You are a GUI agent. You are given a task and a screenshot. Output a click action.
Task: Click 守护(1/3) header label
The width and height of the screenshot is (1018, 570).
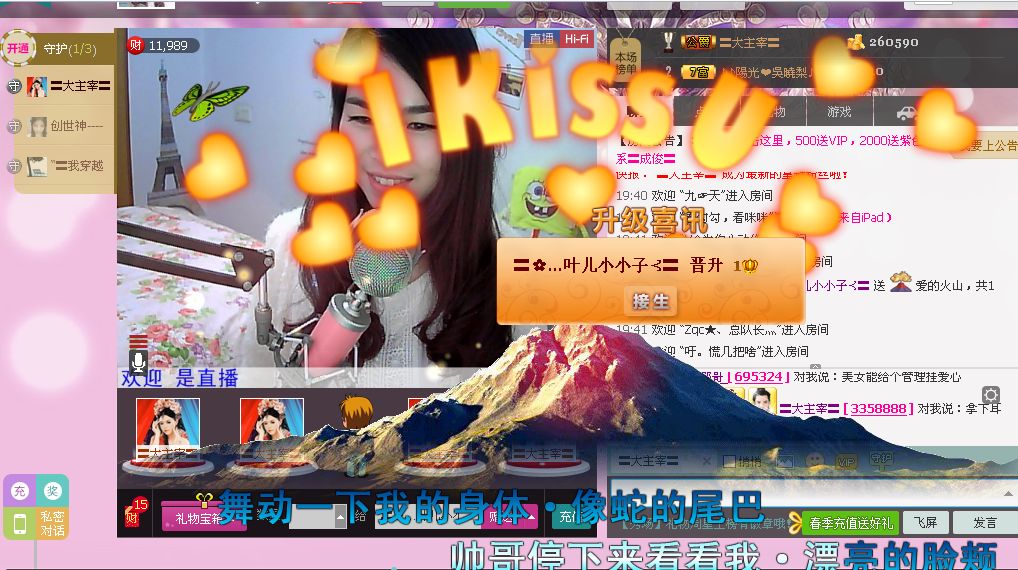coord(69,49)
